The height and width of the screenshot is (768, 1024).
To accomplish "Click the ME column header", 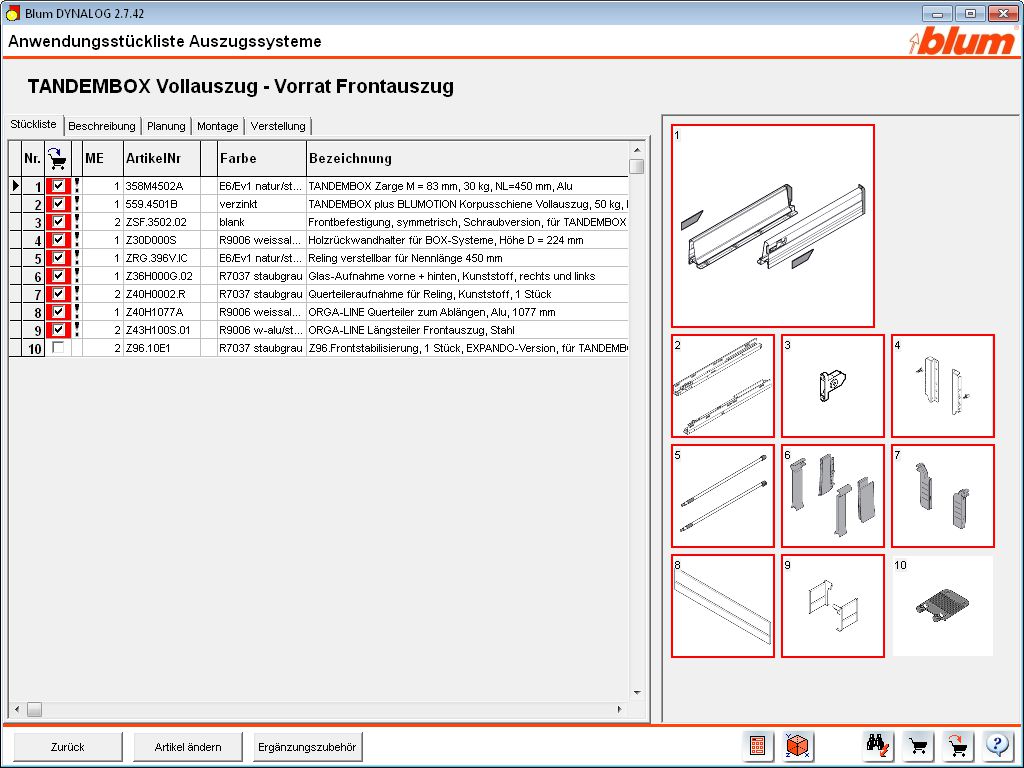I will (103, 158).
